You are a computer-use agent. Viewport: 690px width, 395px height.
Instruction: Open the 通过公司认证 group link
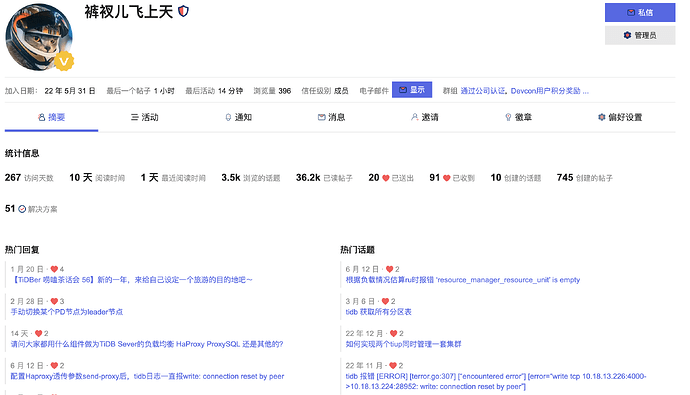[x=483, y=91]
